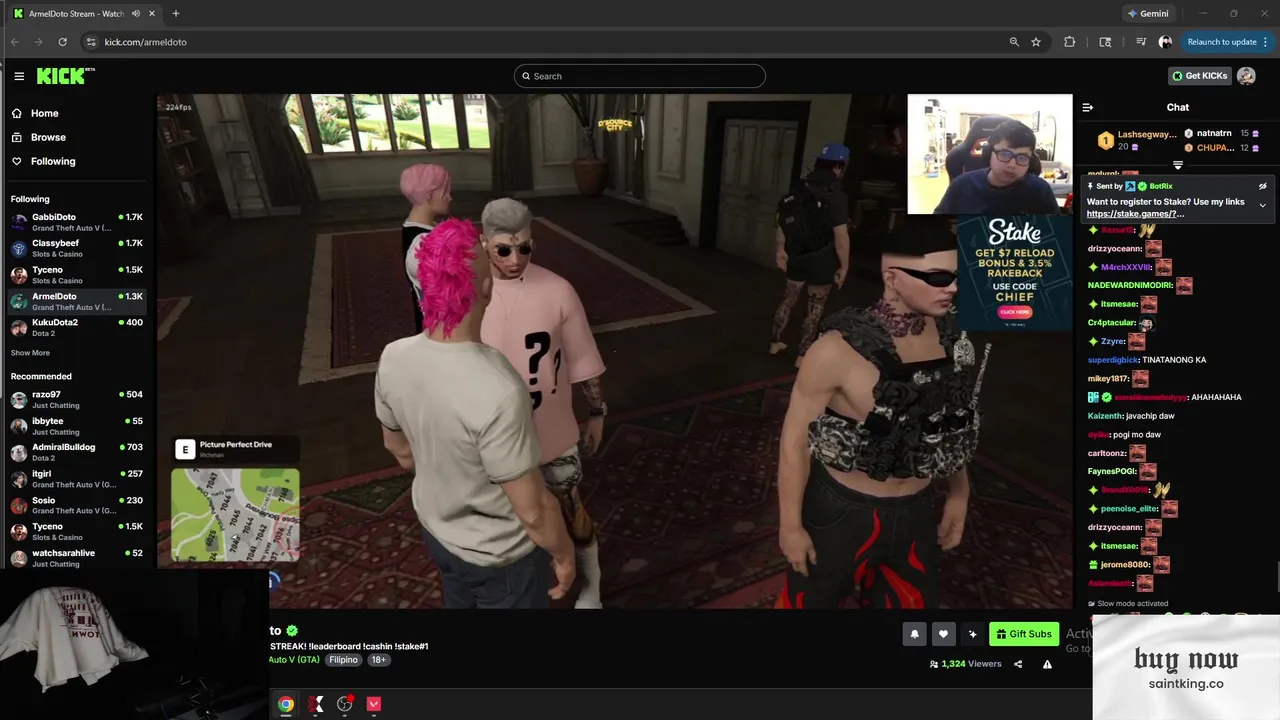Focus the Kick search box
Viewport: 1280px width, 720px height.
[640, 76]
